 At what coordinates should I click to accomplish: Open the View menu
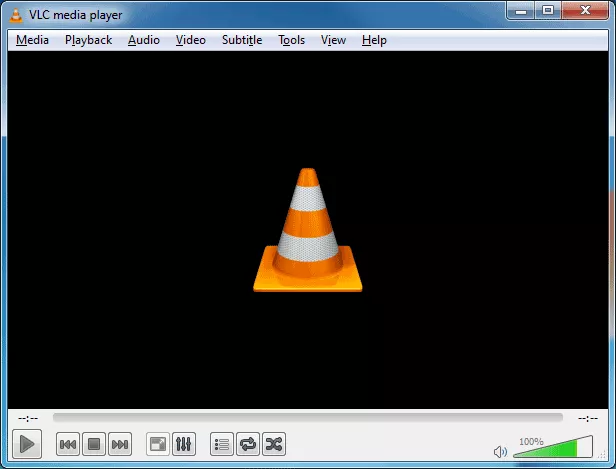[333, 40]
